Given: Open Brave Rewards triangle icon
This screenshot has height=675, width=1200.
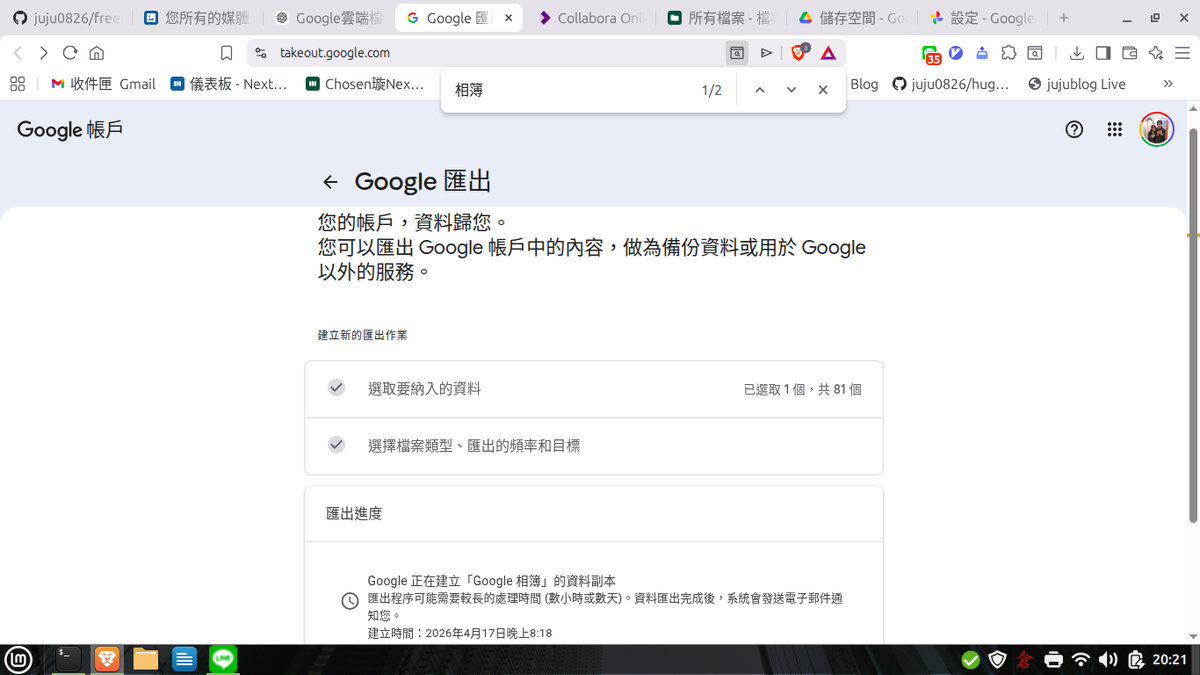Looking at the screenshot, I should [x=828, y=53].
